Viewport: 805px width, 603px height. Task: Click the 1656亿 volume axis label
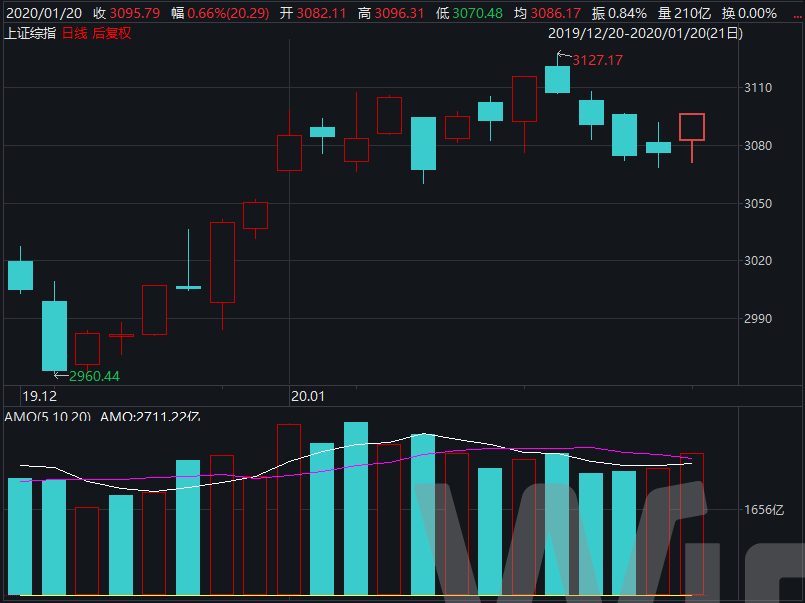coord(765,510)
